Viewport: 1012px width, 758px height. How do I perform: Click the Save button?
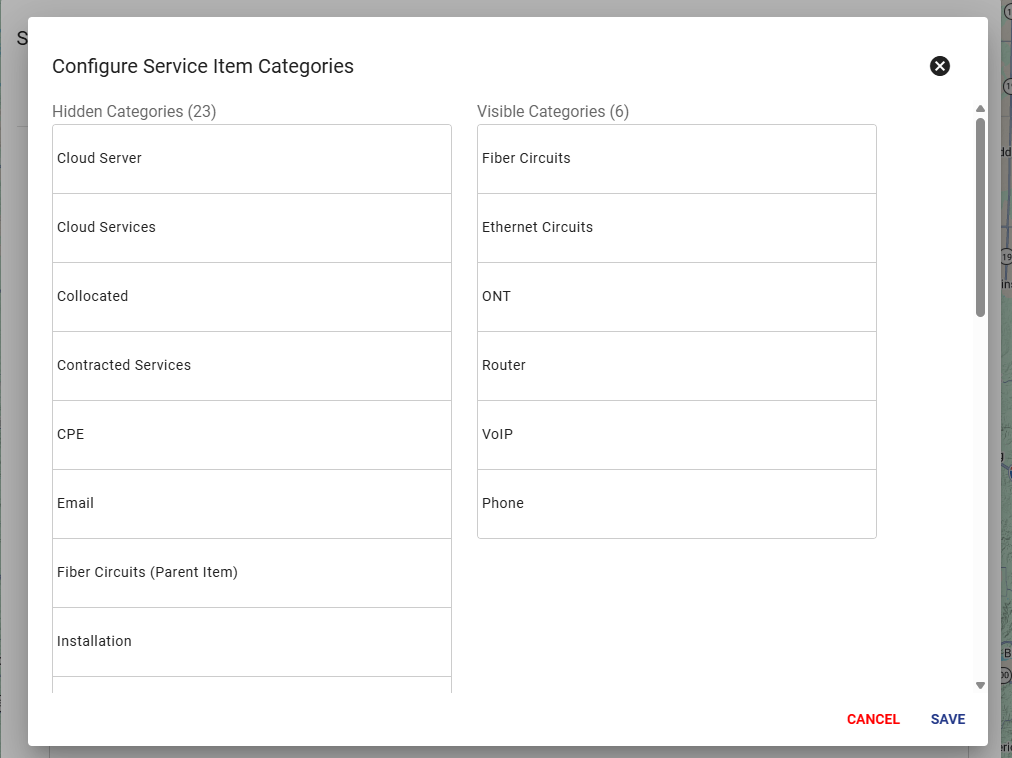pyautogui.click(x=947, y=719)
